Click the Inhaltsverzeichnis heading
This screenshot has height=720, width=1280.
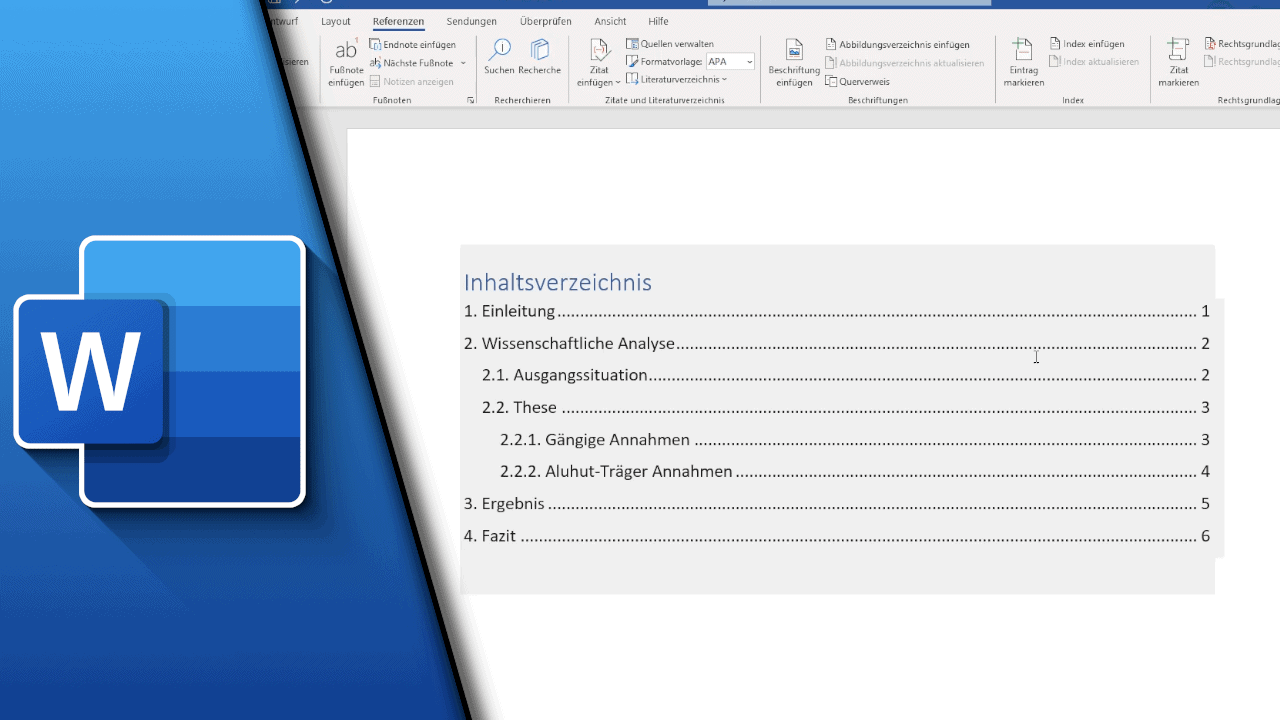point(558,283)
